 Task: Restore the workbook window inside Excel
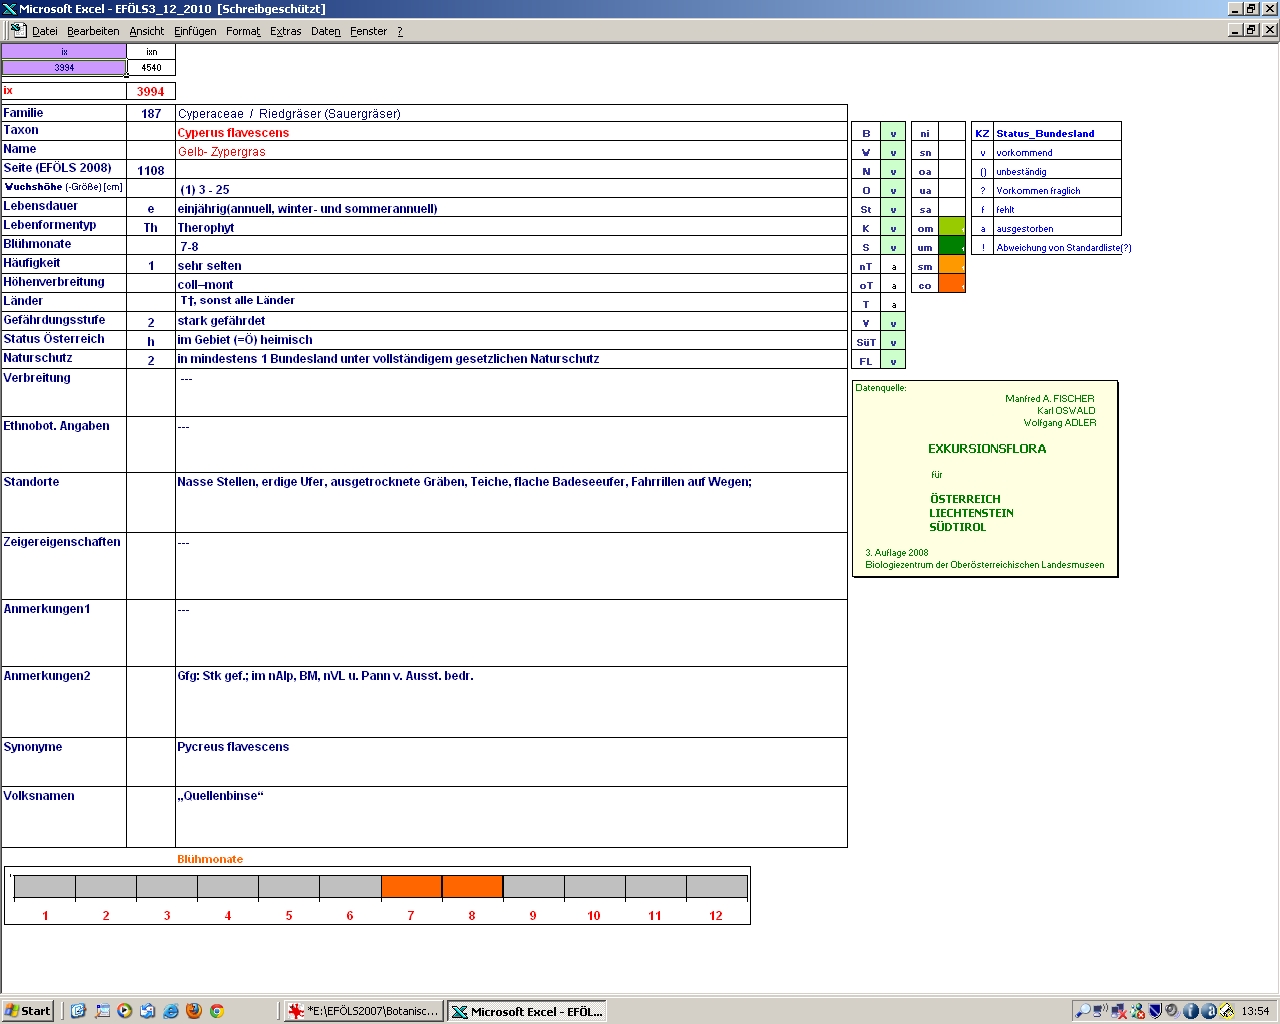coord(1251,30)
